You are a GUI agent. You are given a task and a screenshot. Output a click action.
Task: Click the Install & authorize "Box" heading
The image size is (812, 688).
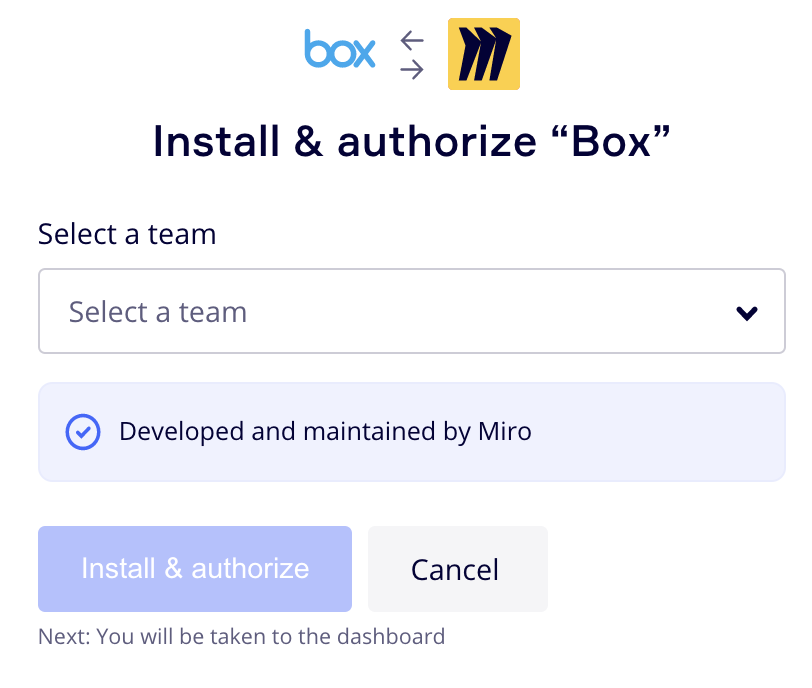tap(411, 142)
